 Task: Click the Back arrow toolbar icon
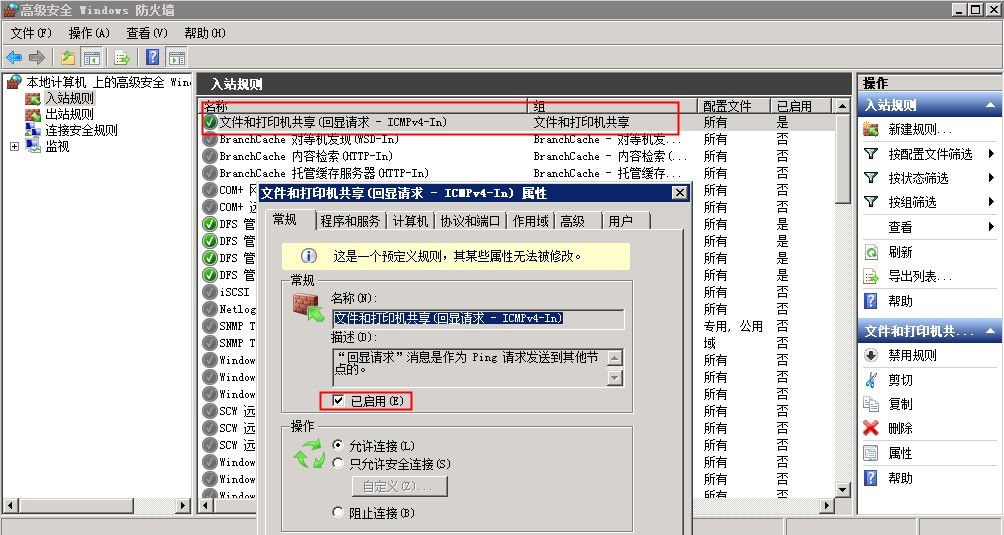click(14, 58)
